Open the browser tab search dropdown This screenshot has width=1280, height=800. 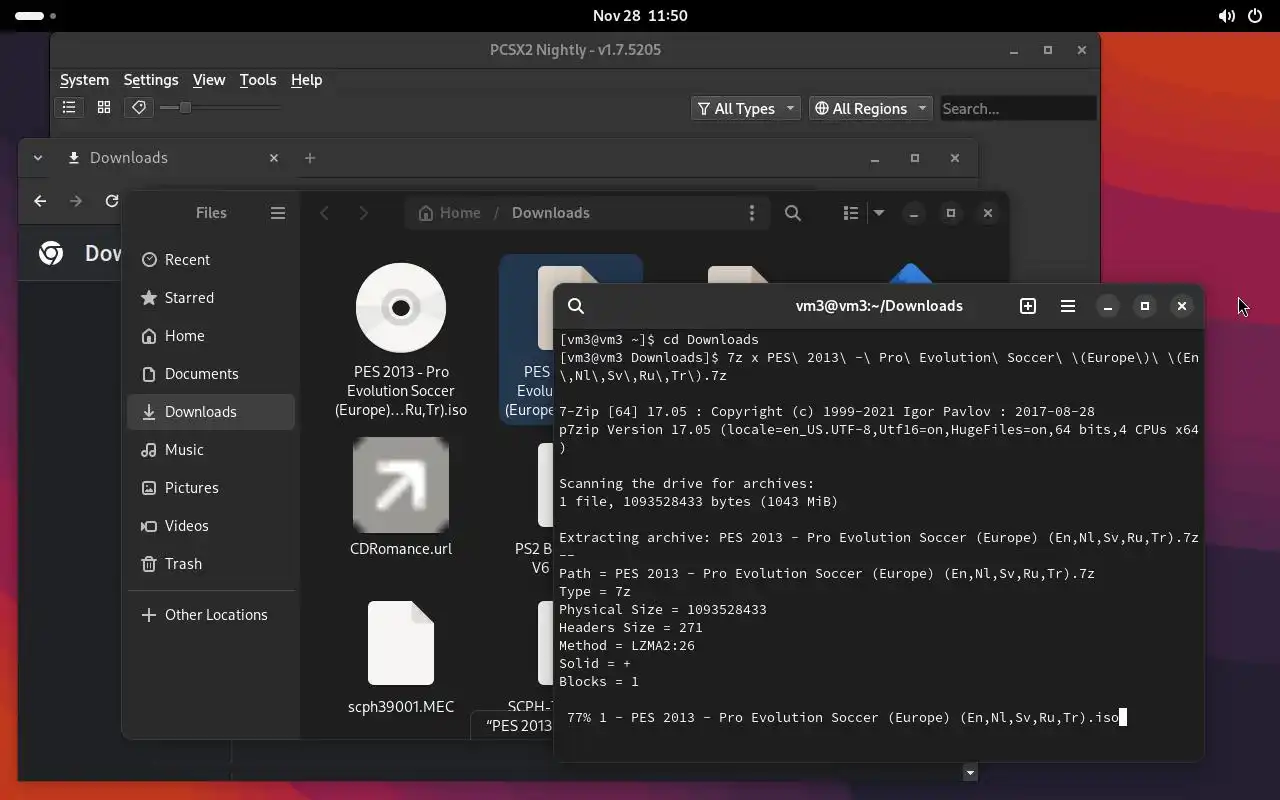tap(37, 158)
